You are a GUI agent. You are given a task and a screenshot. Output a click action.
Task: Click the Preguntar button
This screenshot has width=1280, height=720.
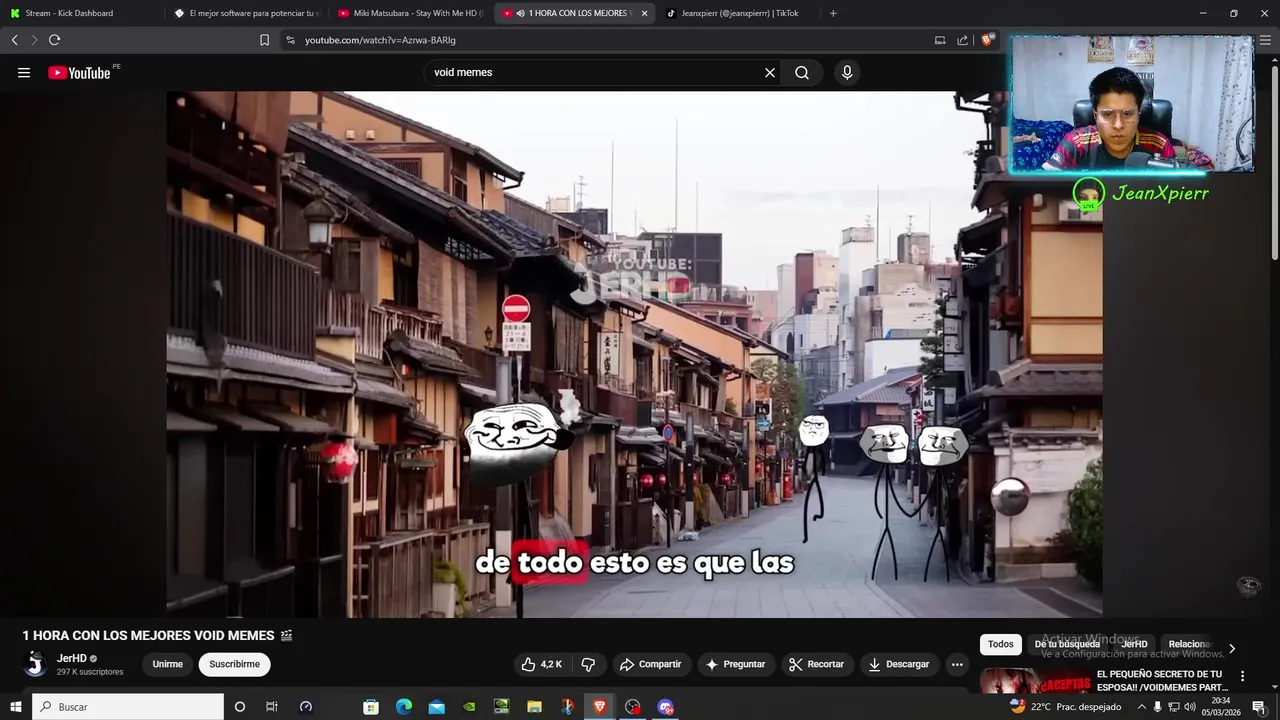coord(735,664)
